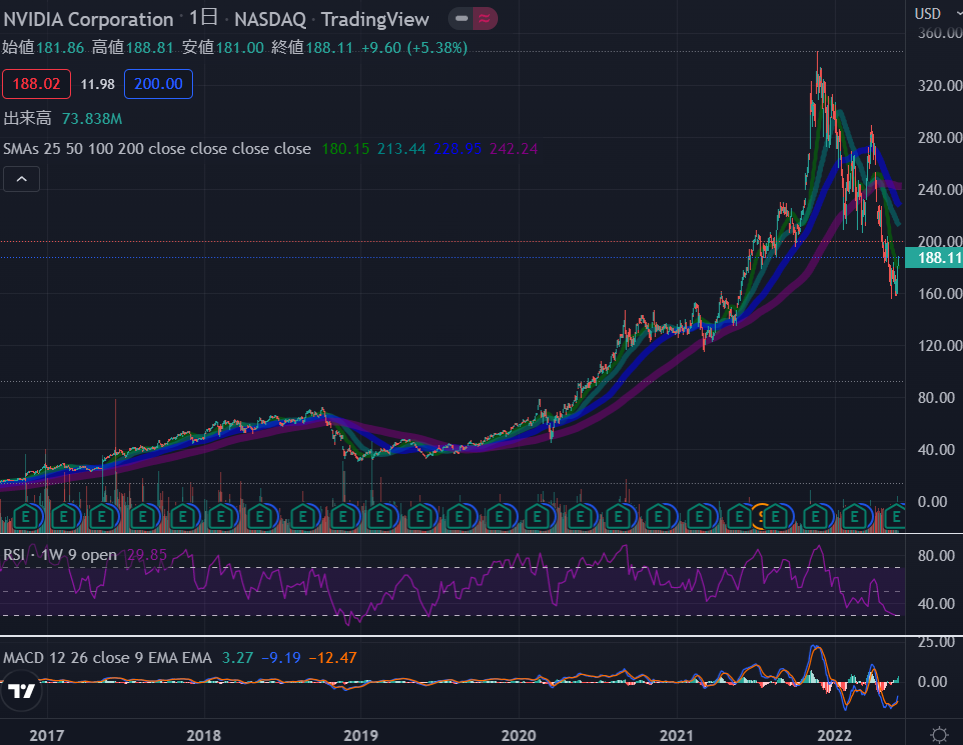Screen dimensions: 963x745
Task: Click the 2021 label on time axis
Action: [x=677, y=735]
